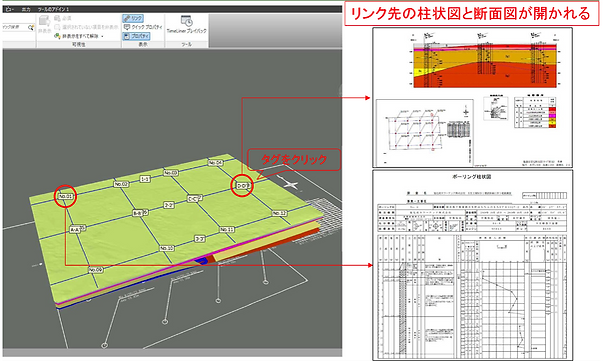Click the No.01 boring tag
603x361 pixels.
65,196
